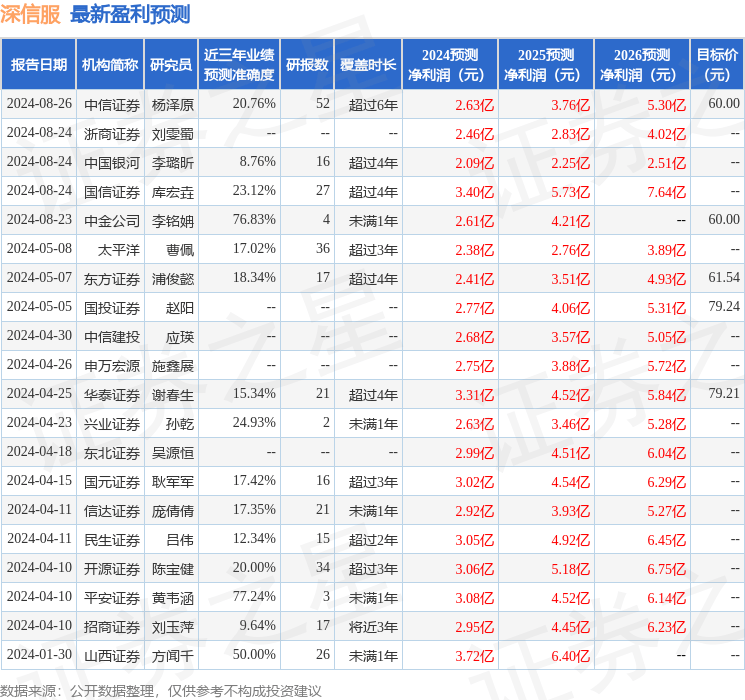This screenshot has width=745, height=700.
Task: Click the 6.40亿 net profit forecast
Action: 570,655
